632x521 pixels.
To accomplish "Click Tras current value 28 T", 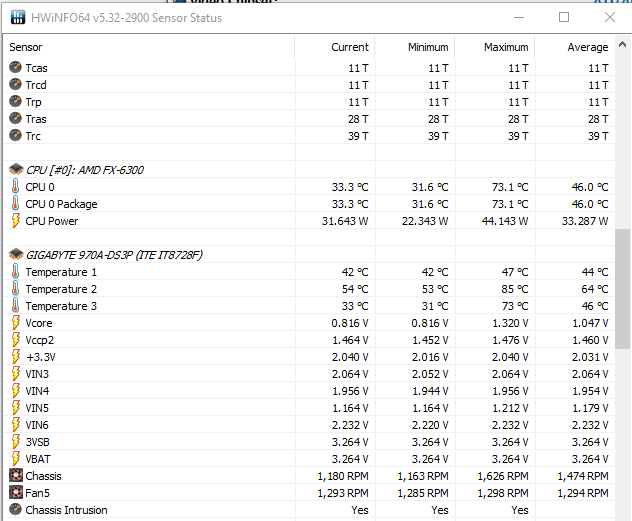I will tap(358, 119).
